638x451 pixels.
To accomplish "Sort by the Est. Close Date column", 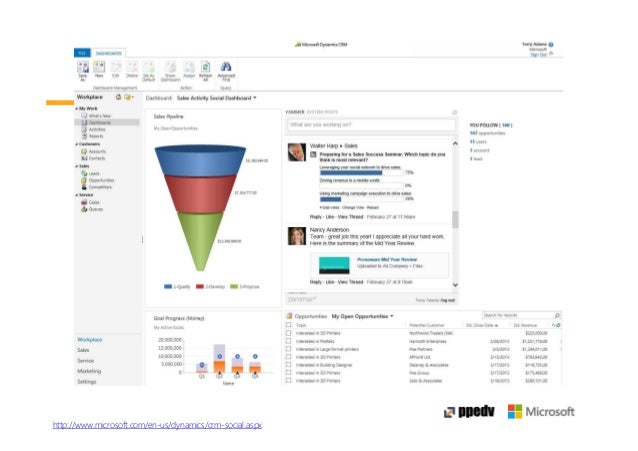I will click(482, 325).
